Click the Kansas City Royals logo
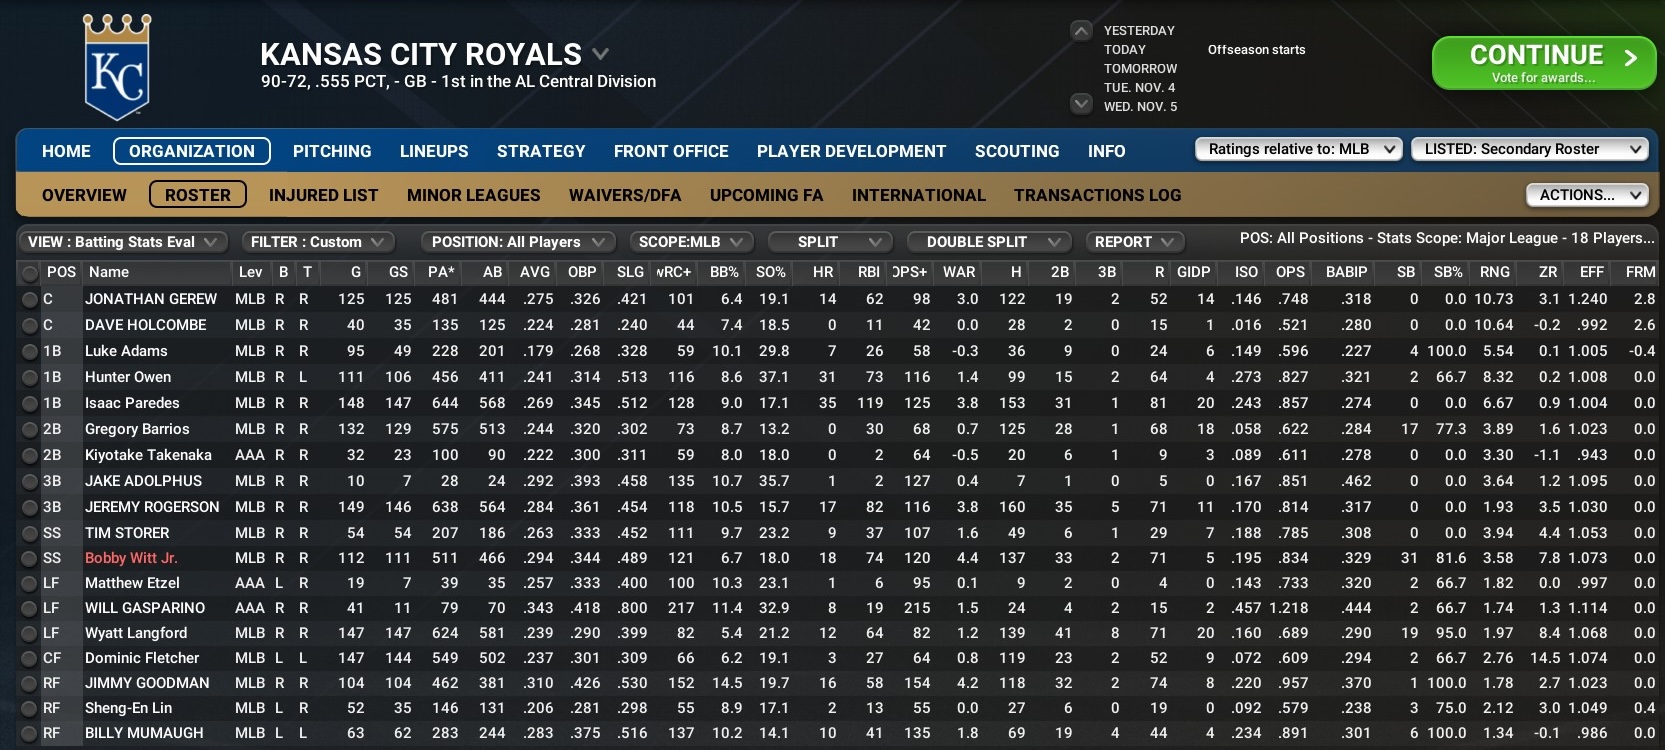 (117, 68)
